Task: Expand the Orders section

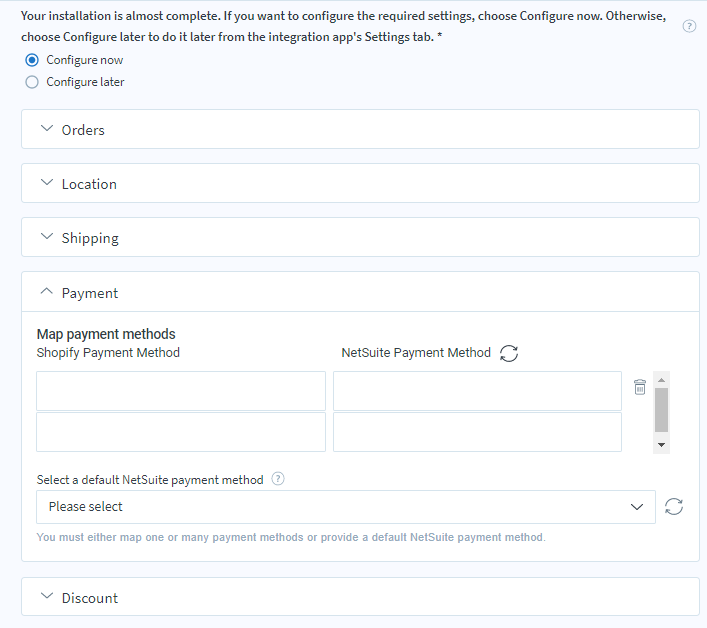Action: (x=360, y=129)
